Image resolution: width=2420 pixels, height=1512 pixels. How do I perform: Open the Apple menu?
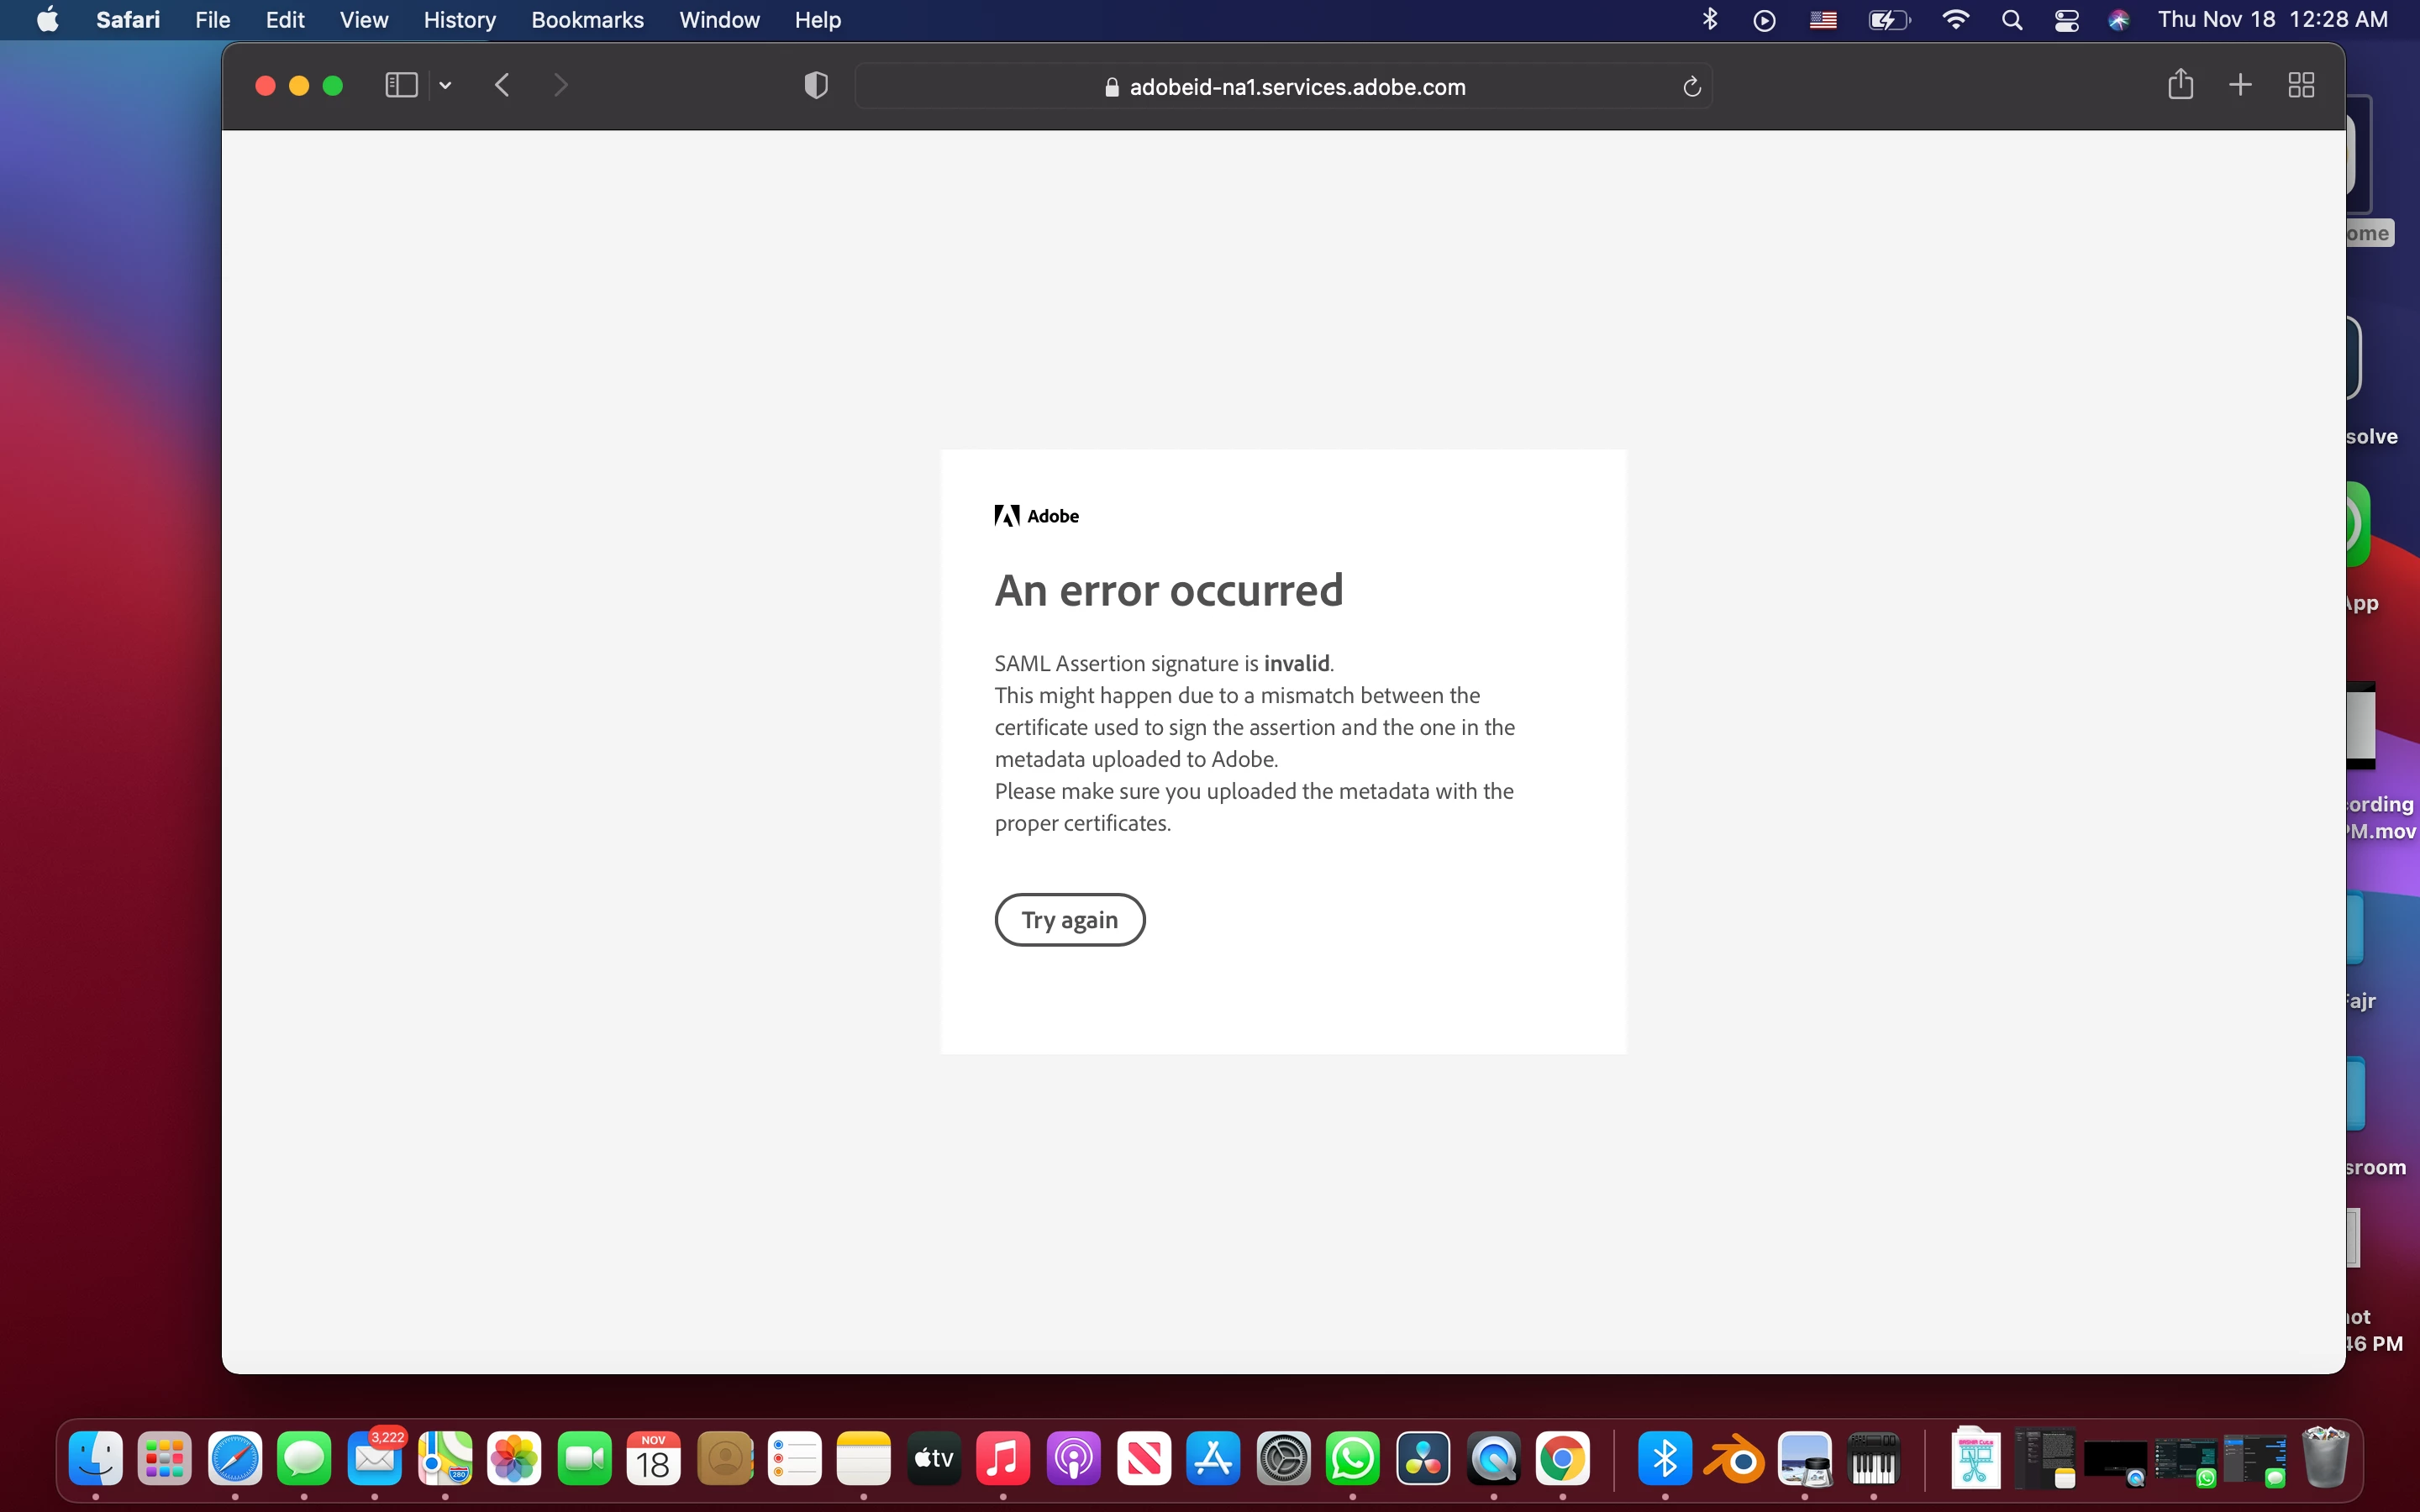pyautogui.click(x=47, y=20)
